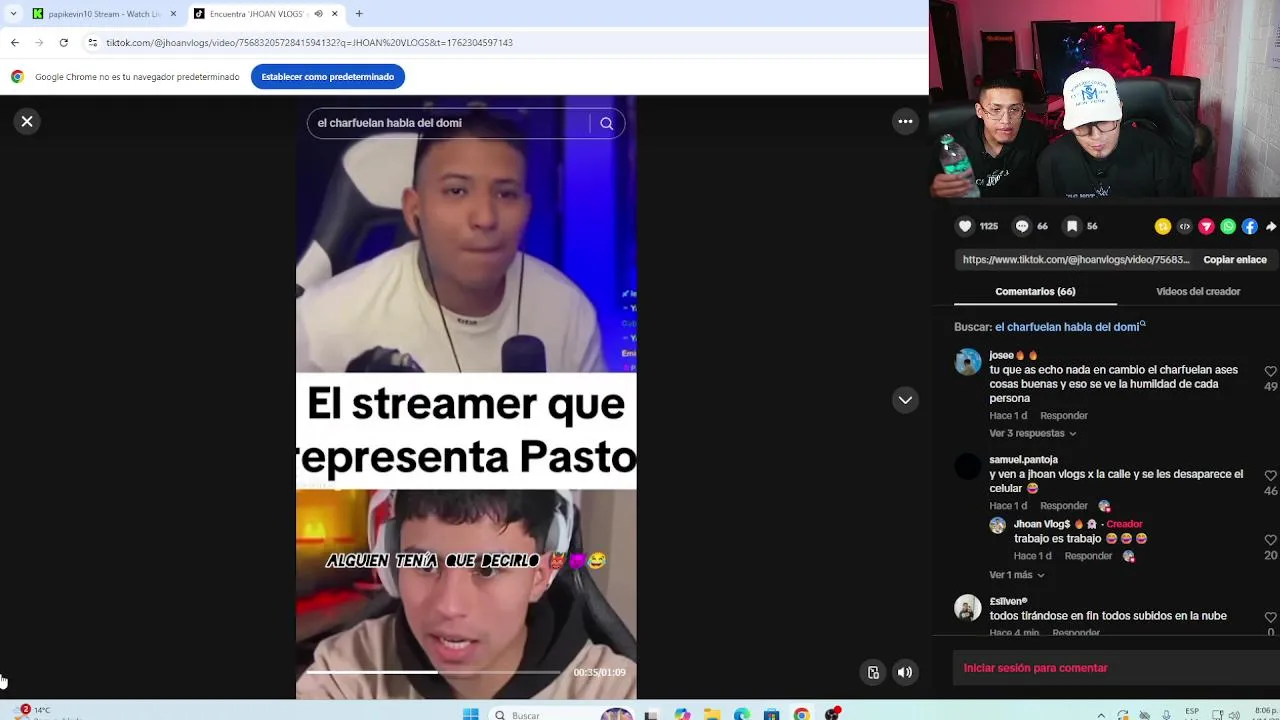Share the video on WhatsApp
Viewport: 1280px width, 720px height.
(x=1228, y=227)
